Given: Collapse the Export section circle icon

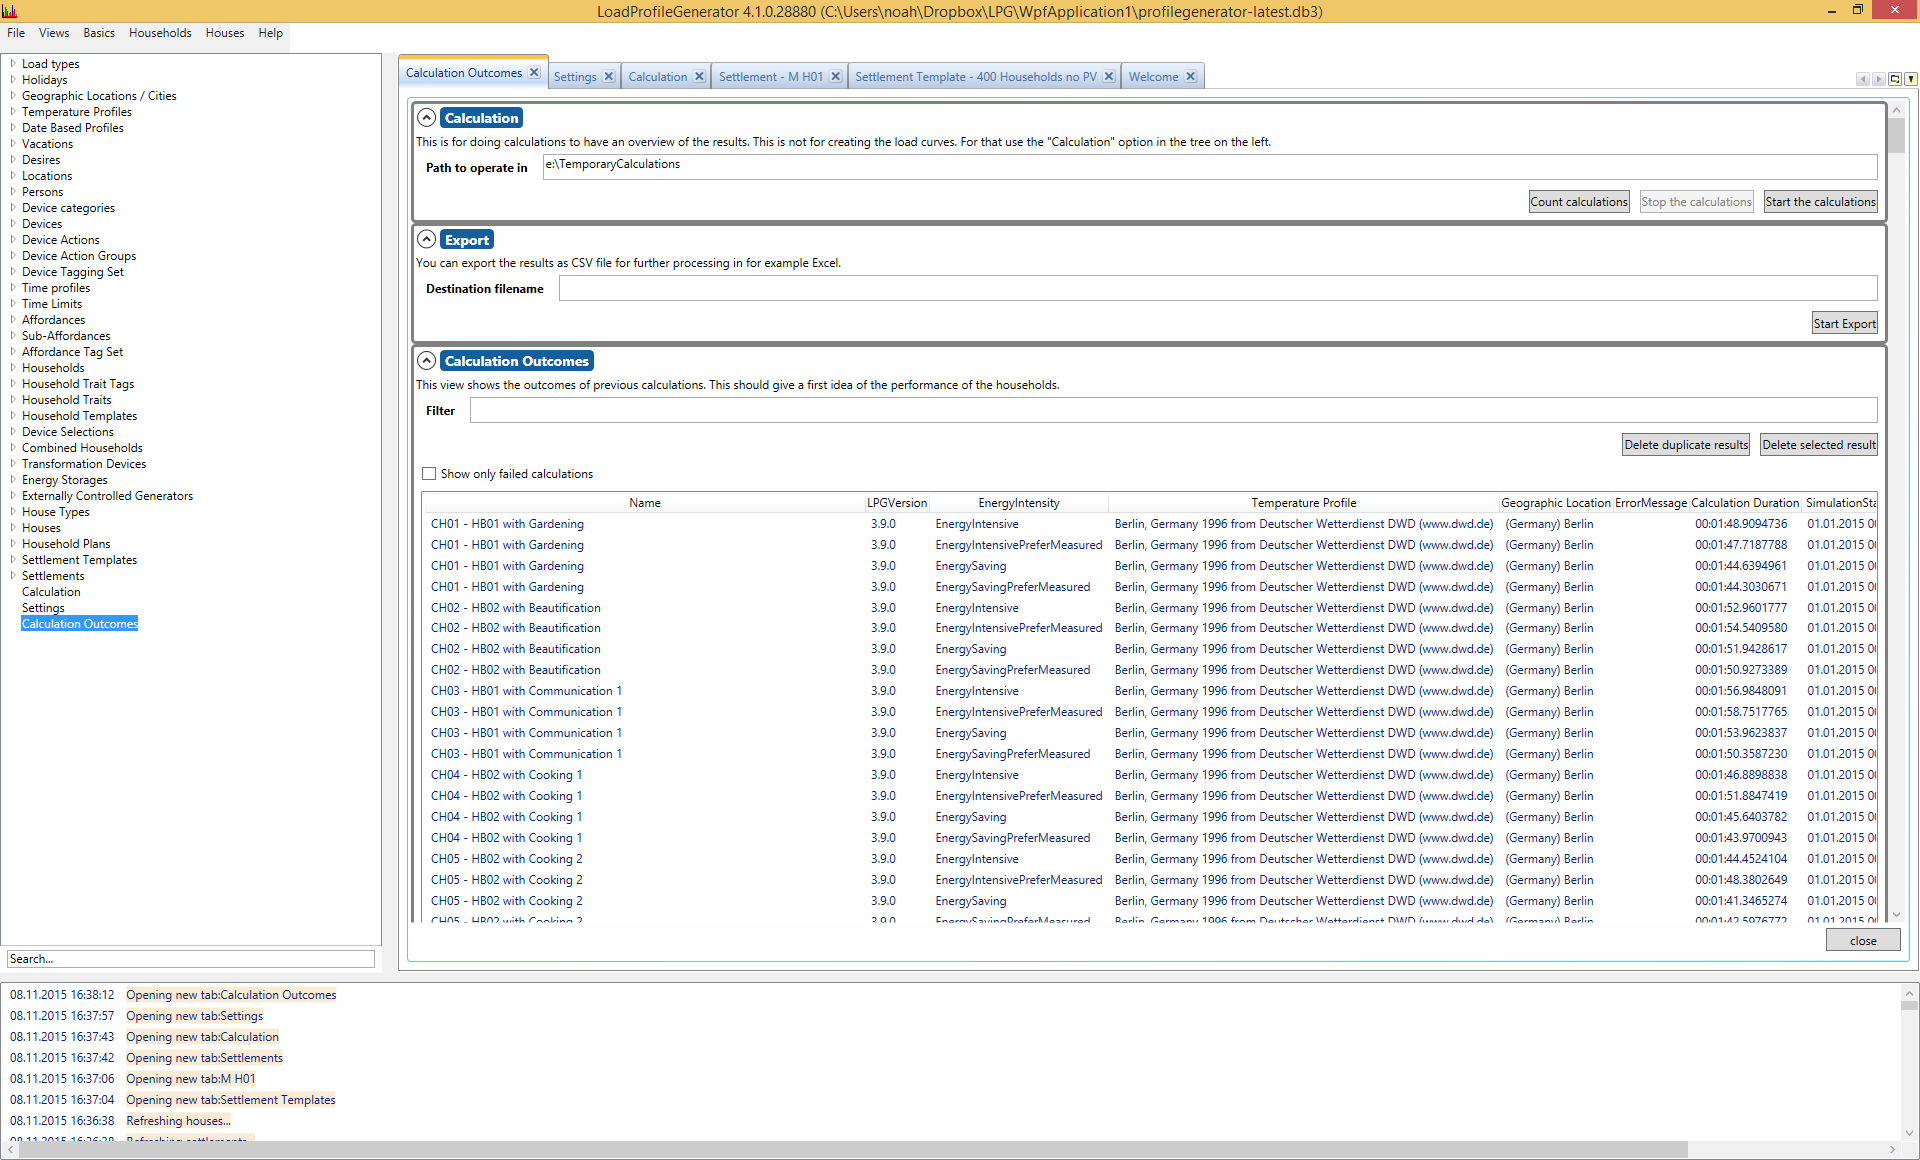Looking at the screenshot, I should pos(426,240).
